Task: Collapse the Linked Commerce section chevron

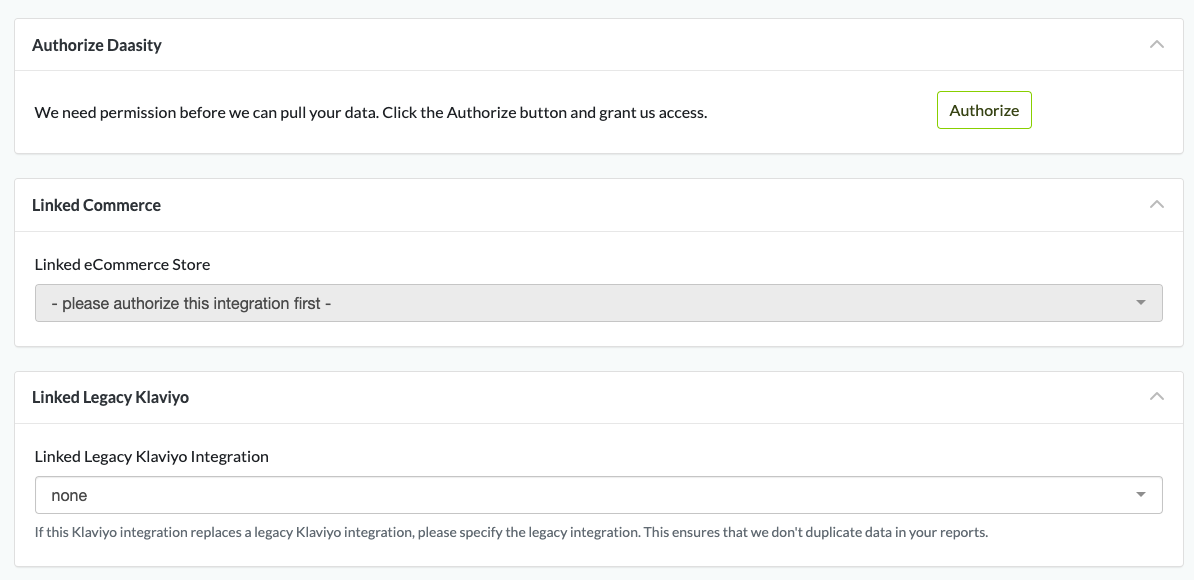Action: point(1157,205)
